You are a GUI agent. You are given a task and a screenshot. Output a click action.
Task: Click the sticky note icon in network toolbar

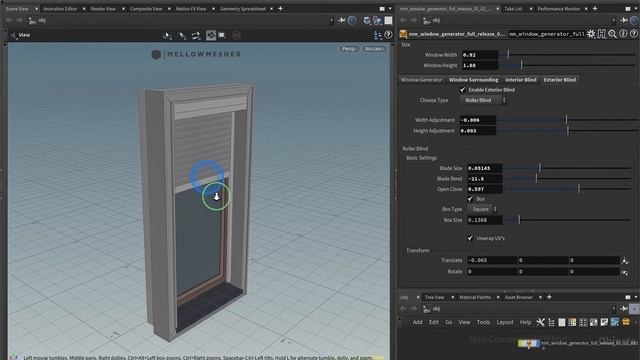click(604, 322)
